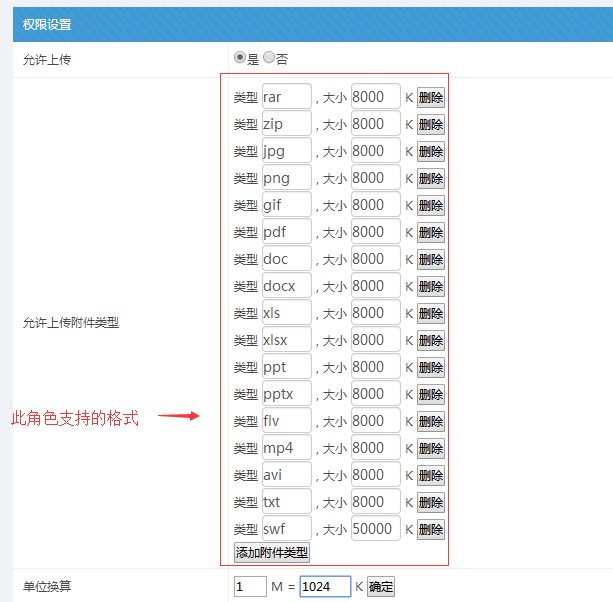Click the 权限设置 section header
This screenshot has width=613, height=602.
47,24
